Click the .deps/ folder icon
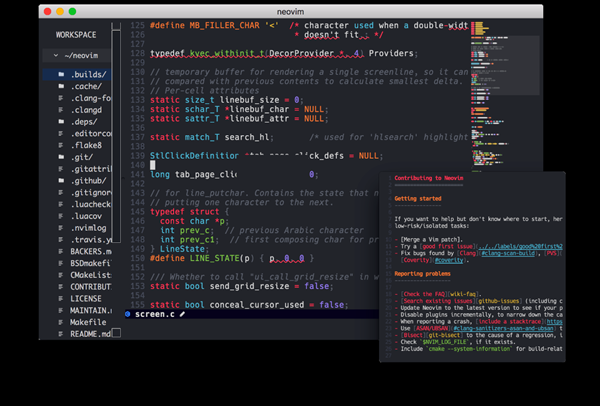600x406 pixels. click(61, 122)
